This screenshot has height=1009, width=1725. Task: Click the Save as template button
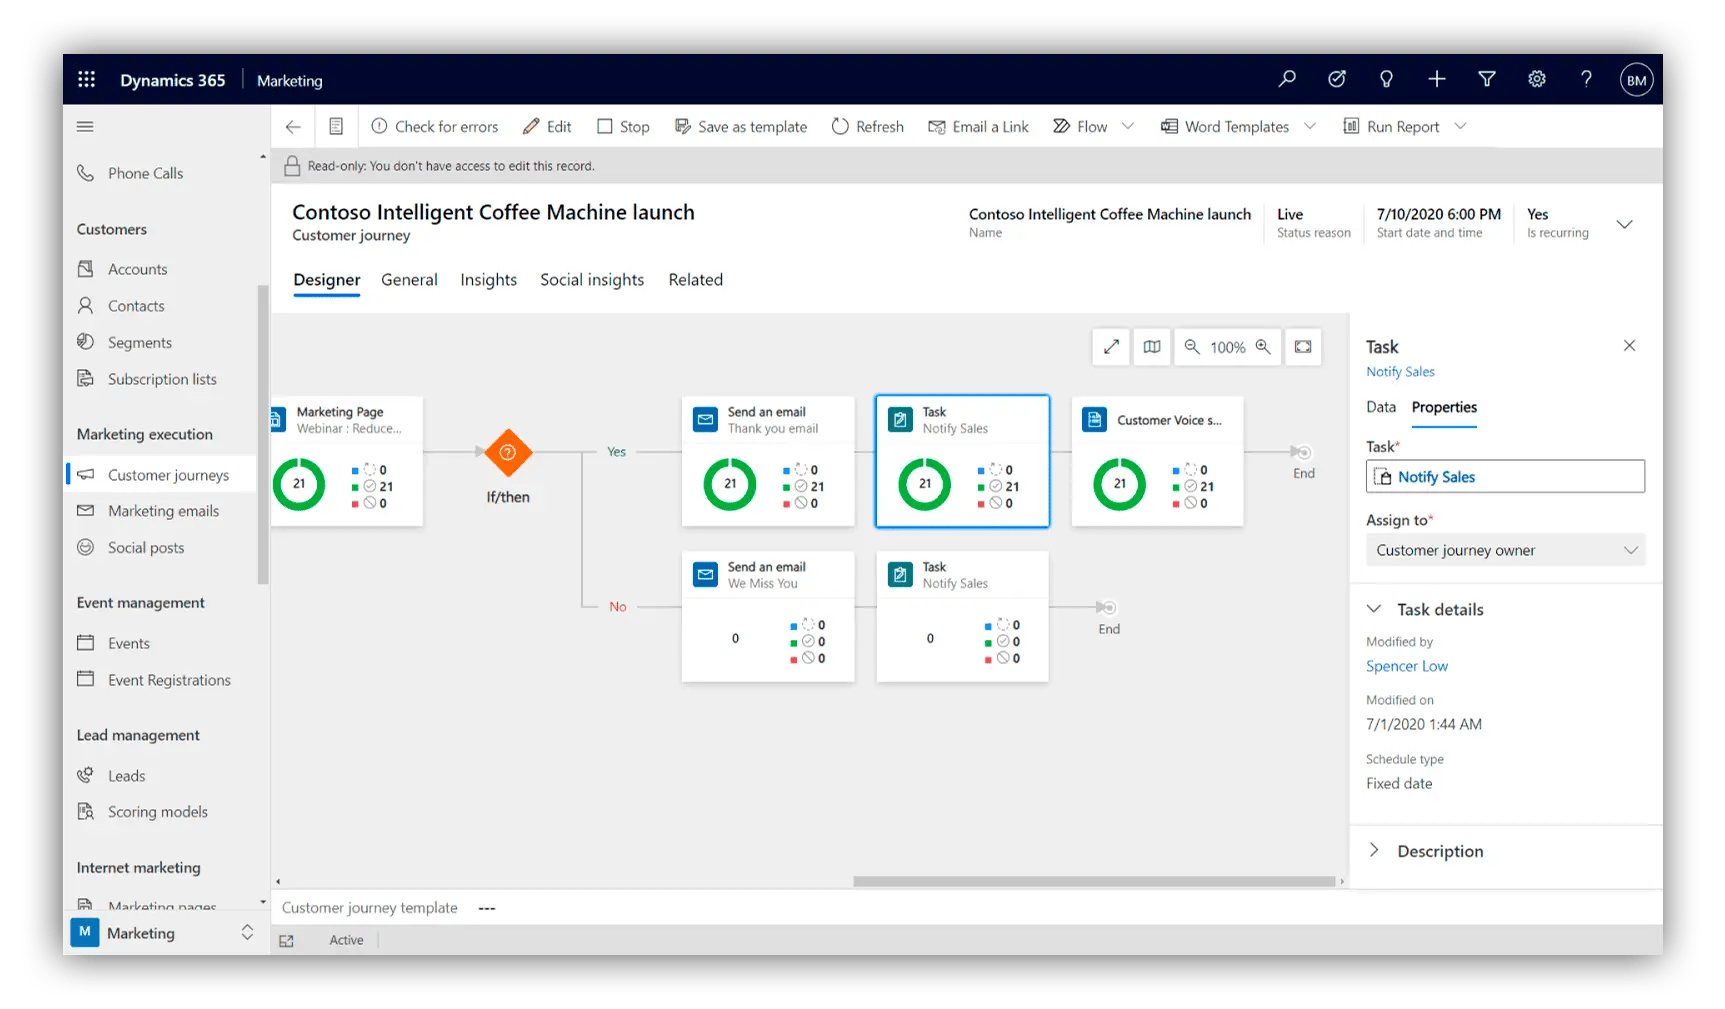pyautogui.click(x=741, y=126)
